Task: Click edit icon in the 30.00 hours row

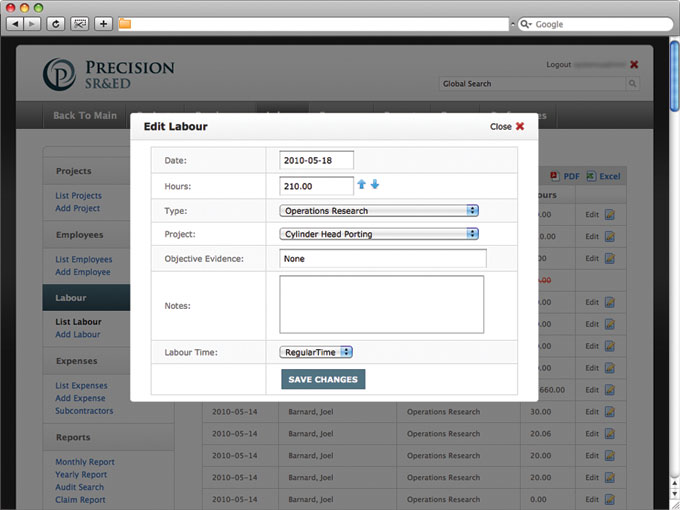Action: [610, 412]
